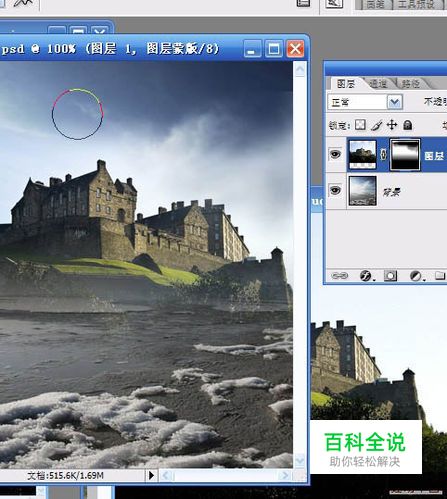
Task: Switch to the 路径 tab
Action: [410, 84]
